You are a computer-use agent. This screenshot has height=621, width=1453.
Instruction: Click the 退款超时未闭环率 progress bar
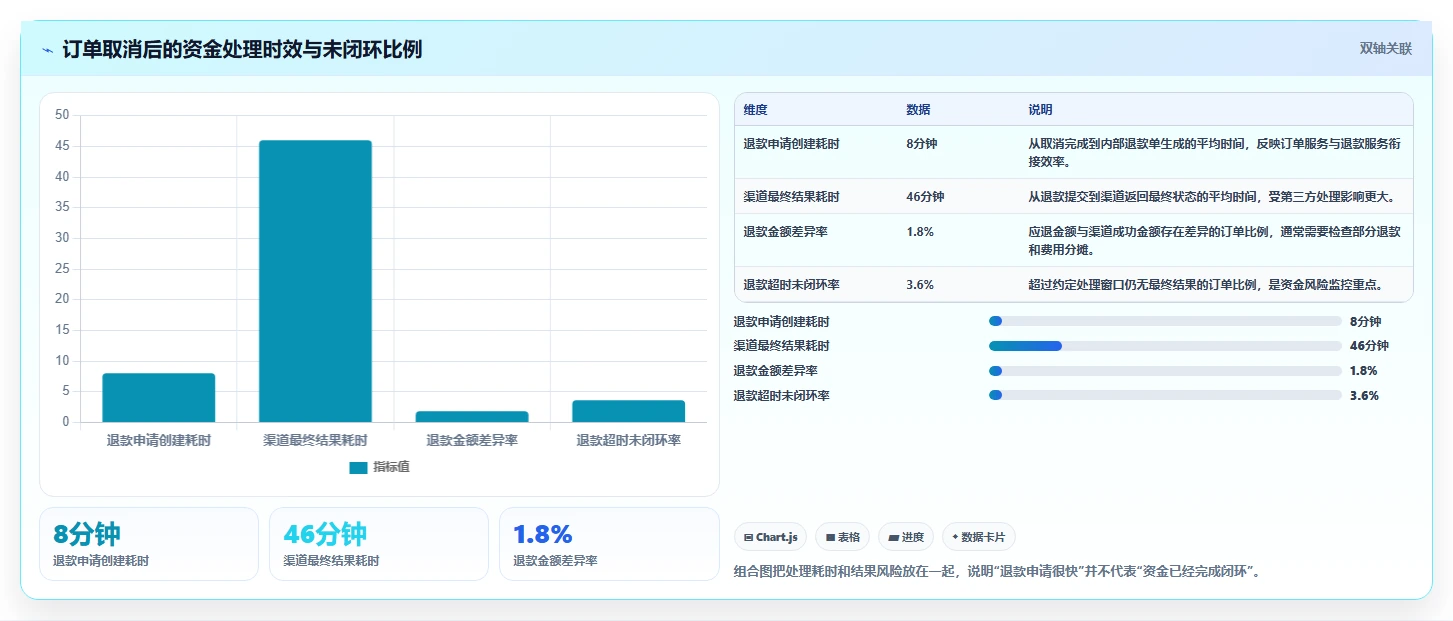[x=1165, y=395]
